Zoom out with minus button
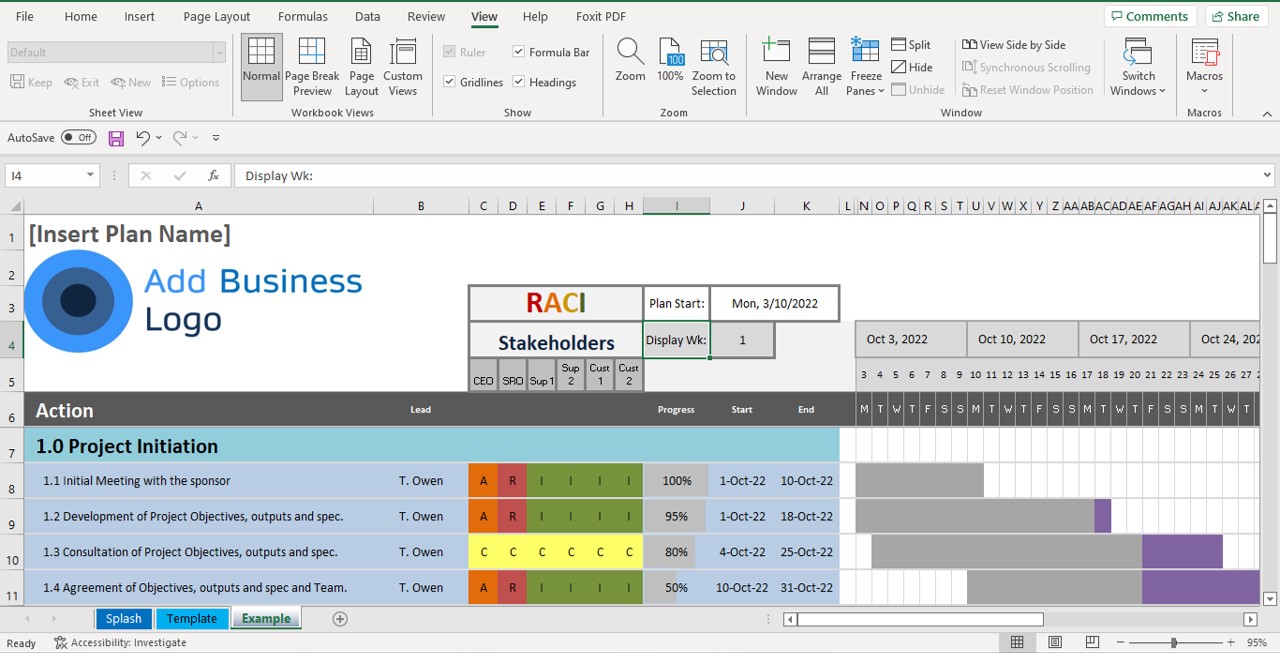Image resolution: width=1280 pixels, height=653 pixels. click(1121, 643)
